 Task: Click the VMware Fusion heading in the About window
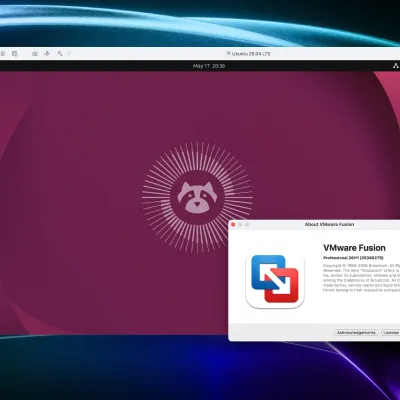354,248
